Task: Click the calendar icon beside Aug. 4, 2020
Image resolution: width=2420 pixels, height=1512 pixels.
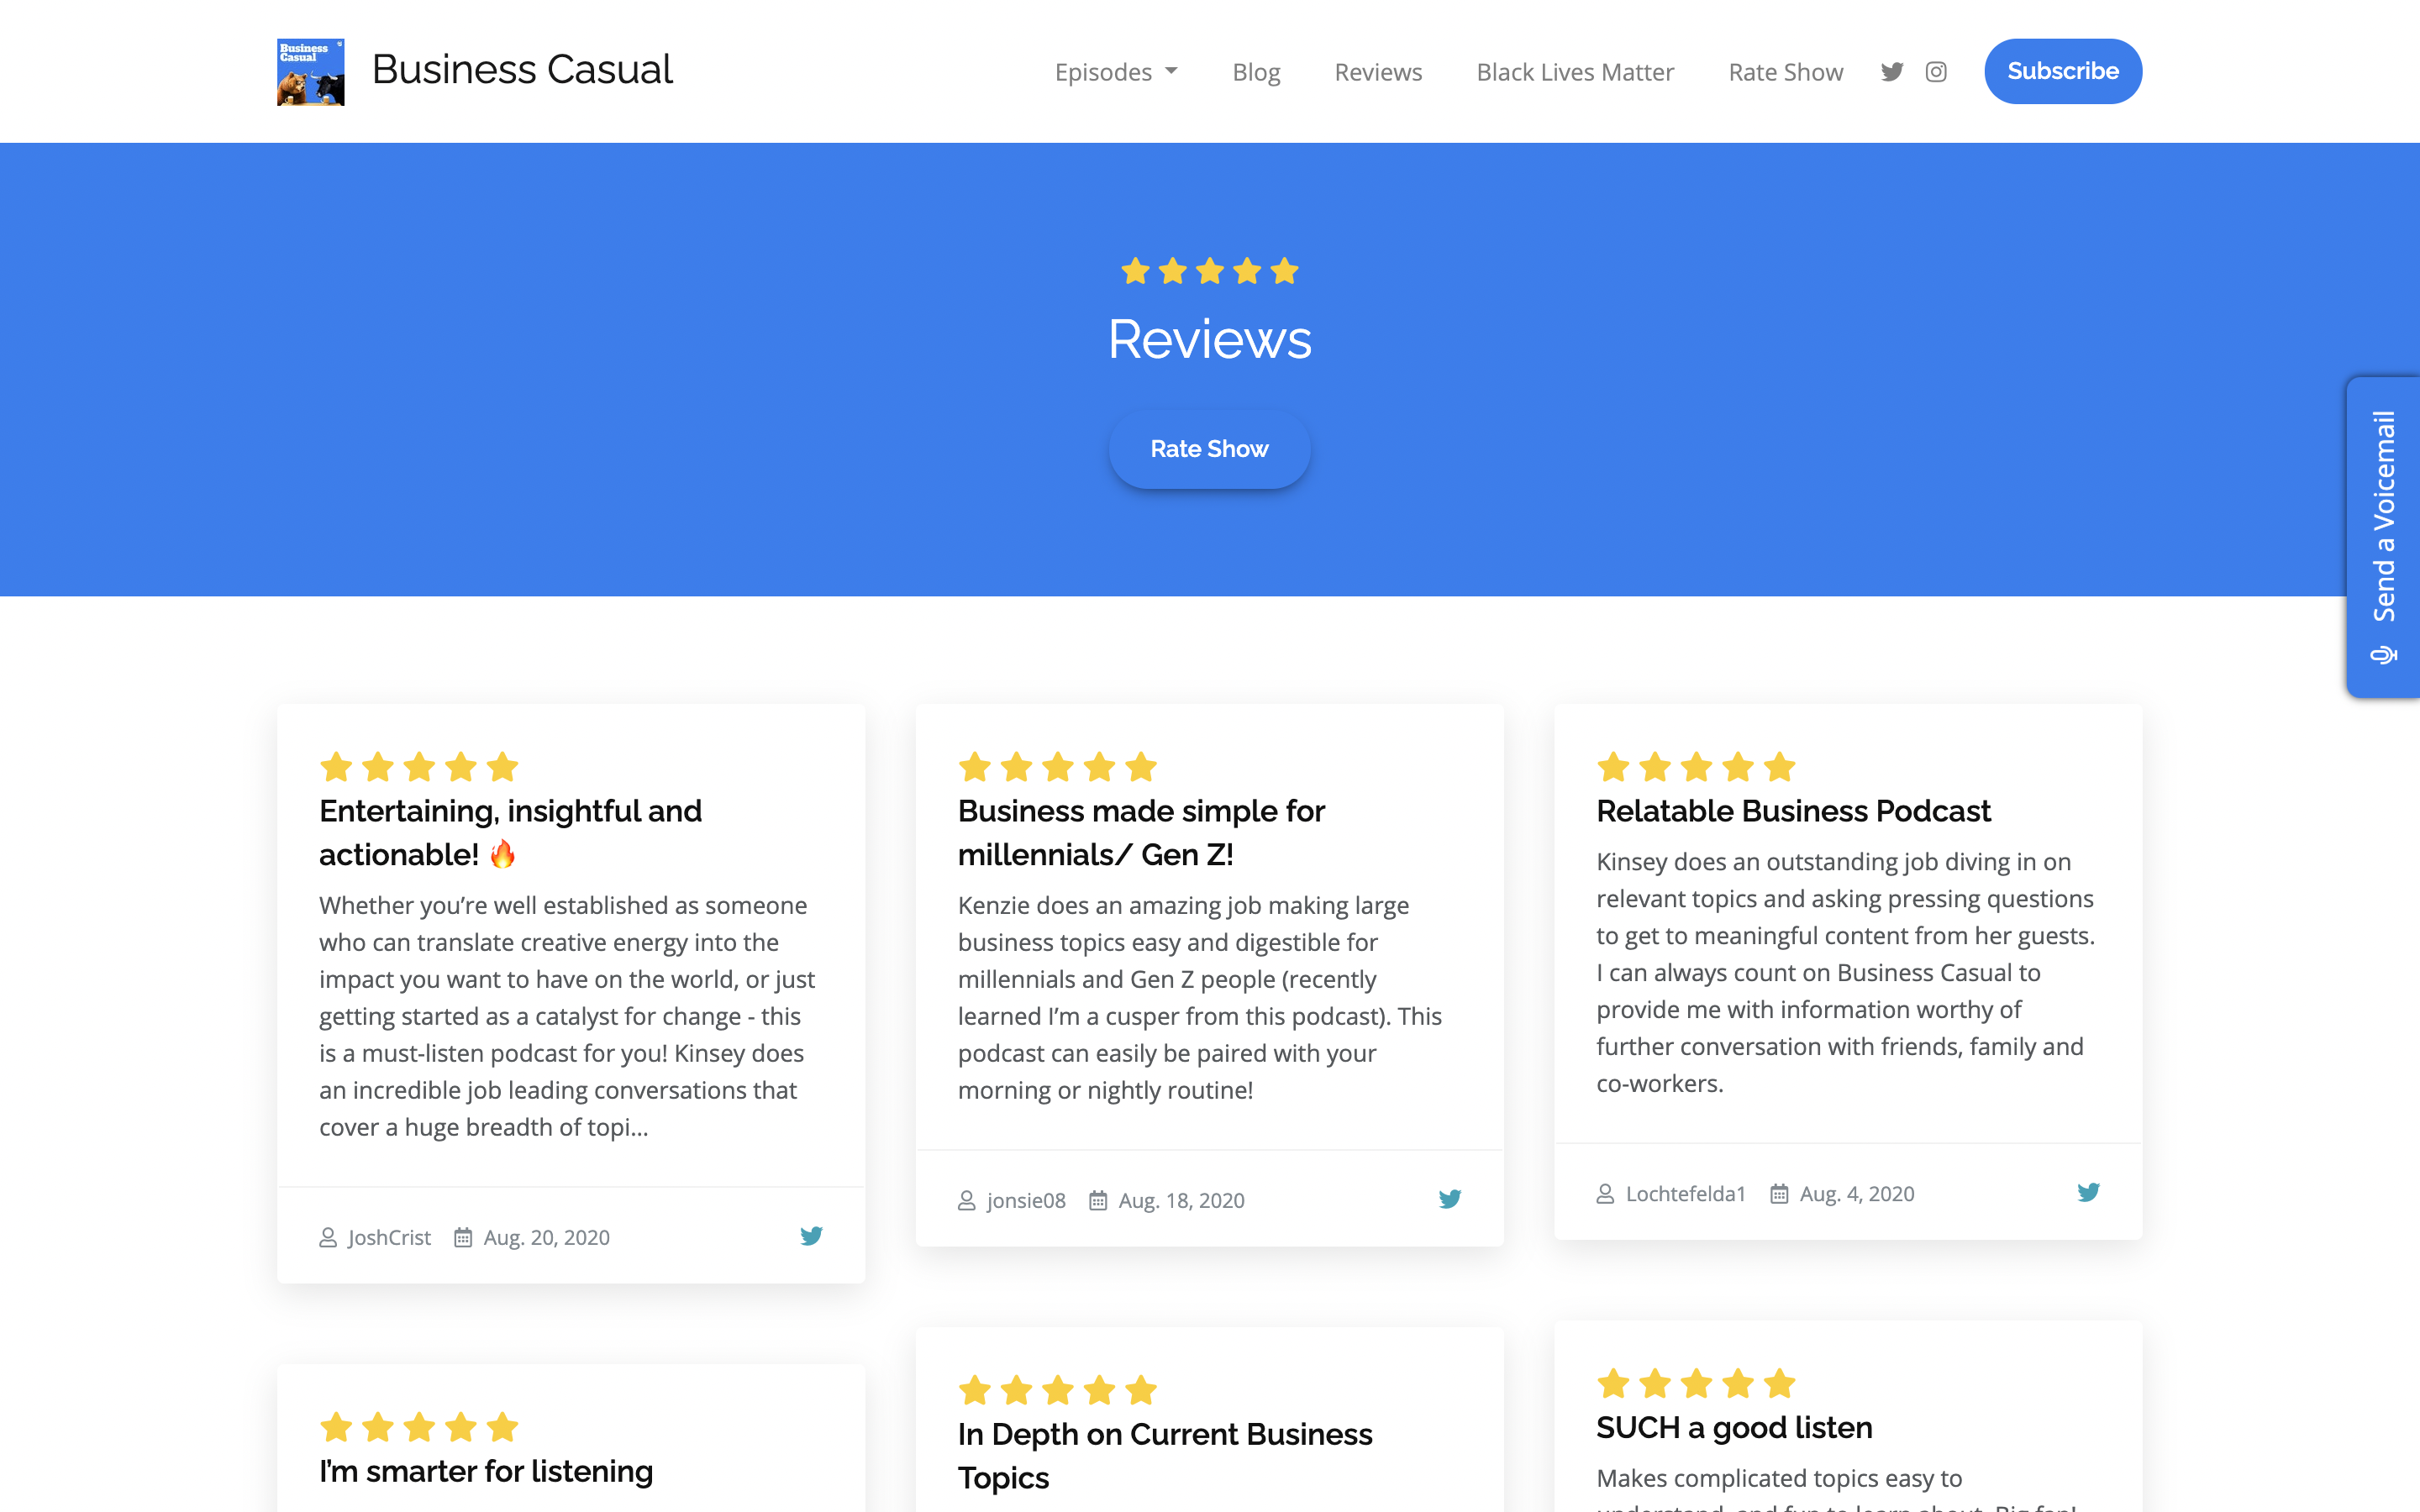Action: (x=1778, y=1192)
